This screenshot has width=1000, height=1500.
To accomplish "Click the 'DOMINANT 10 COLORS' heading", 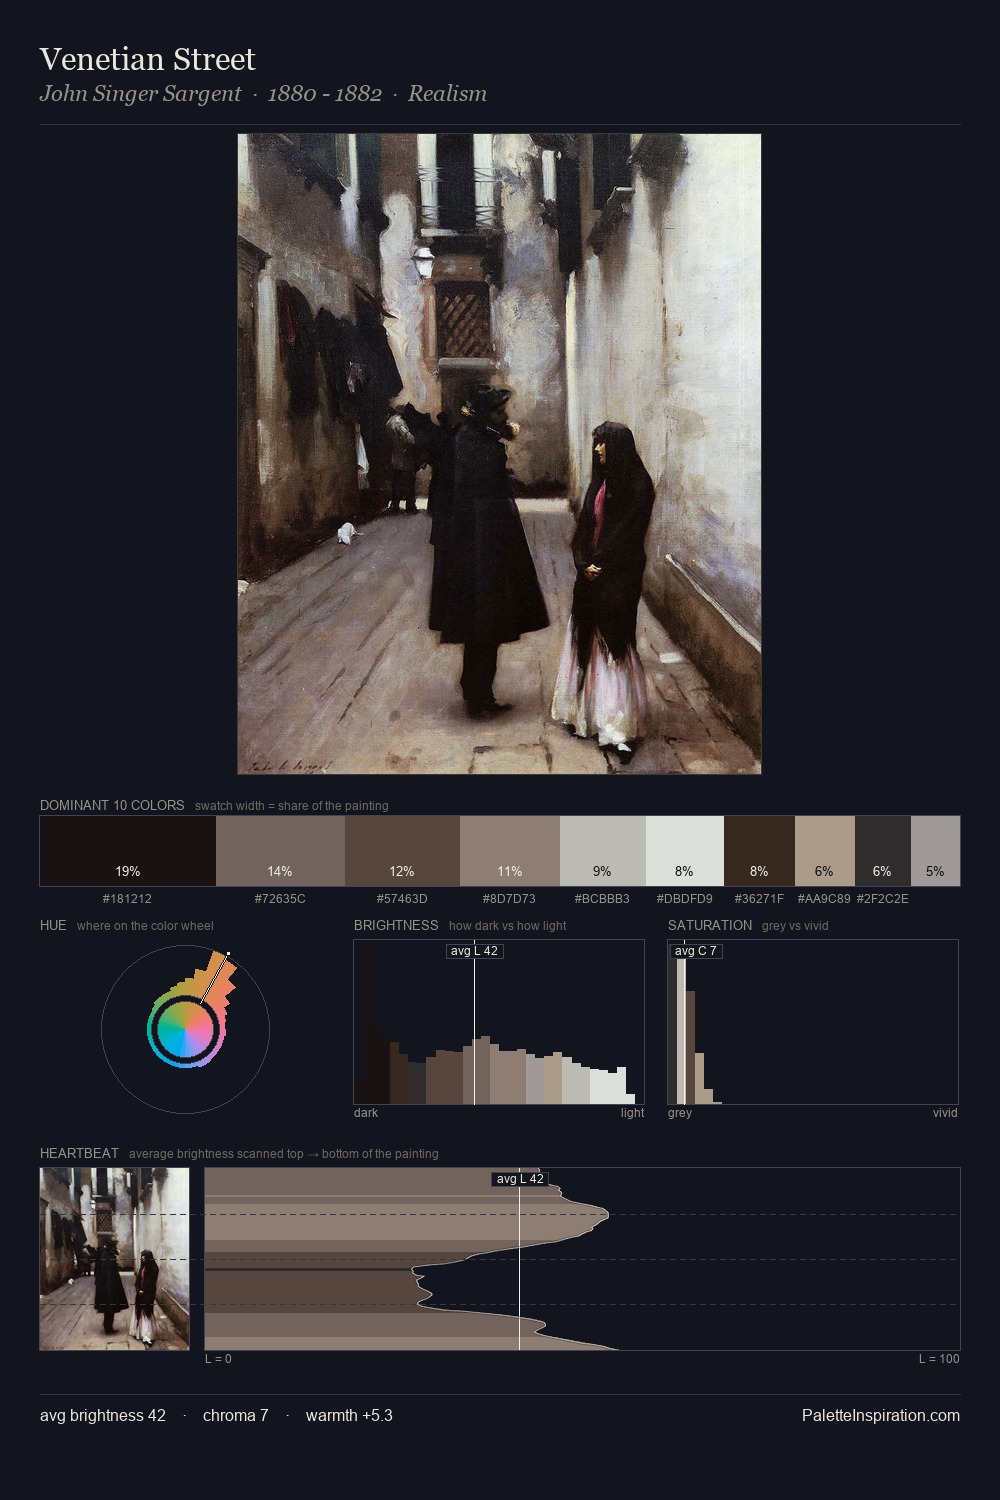I will coord(112,805).
